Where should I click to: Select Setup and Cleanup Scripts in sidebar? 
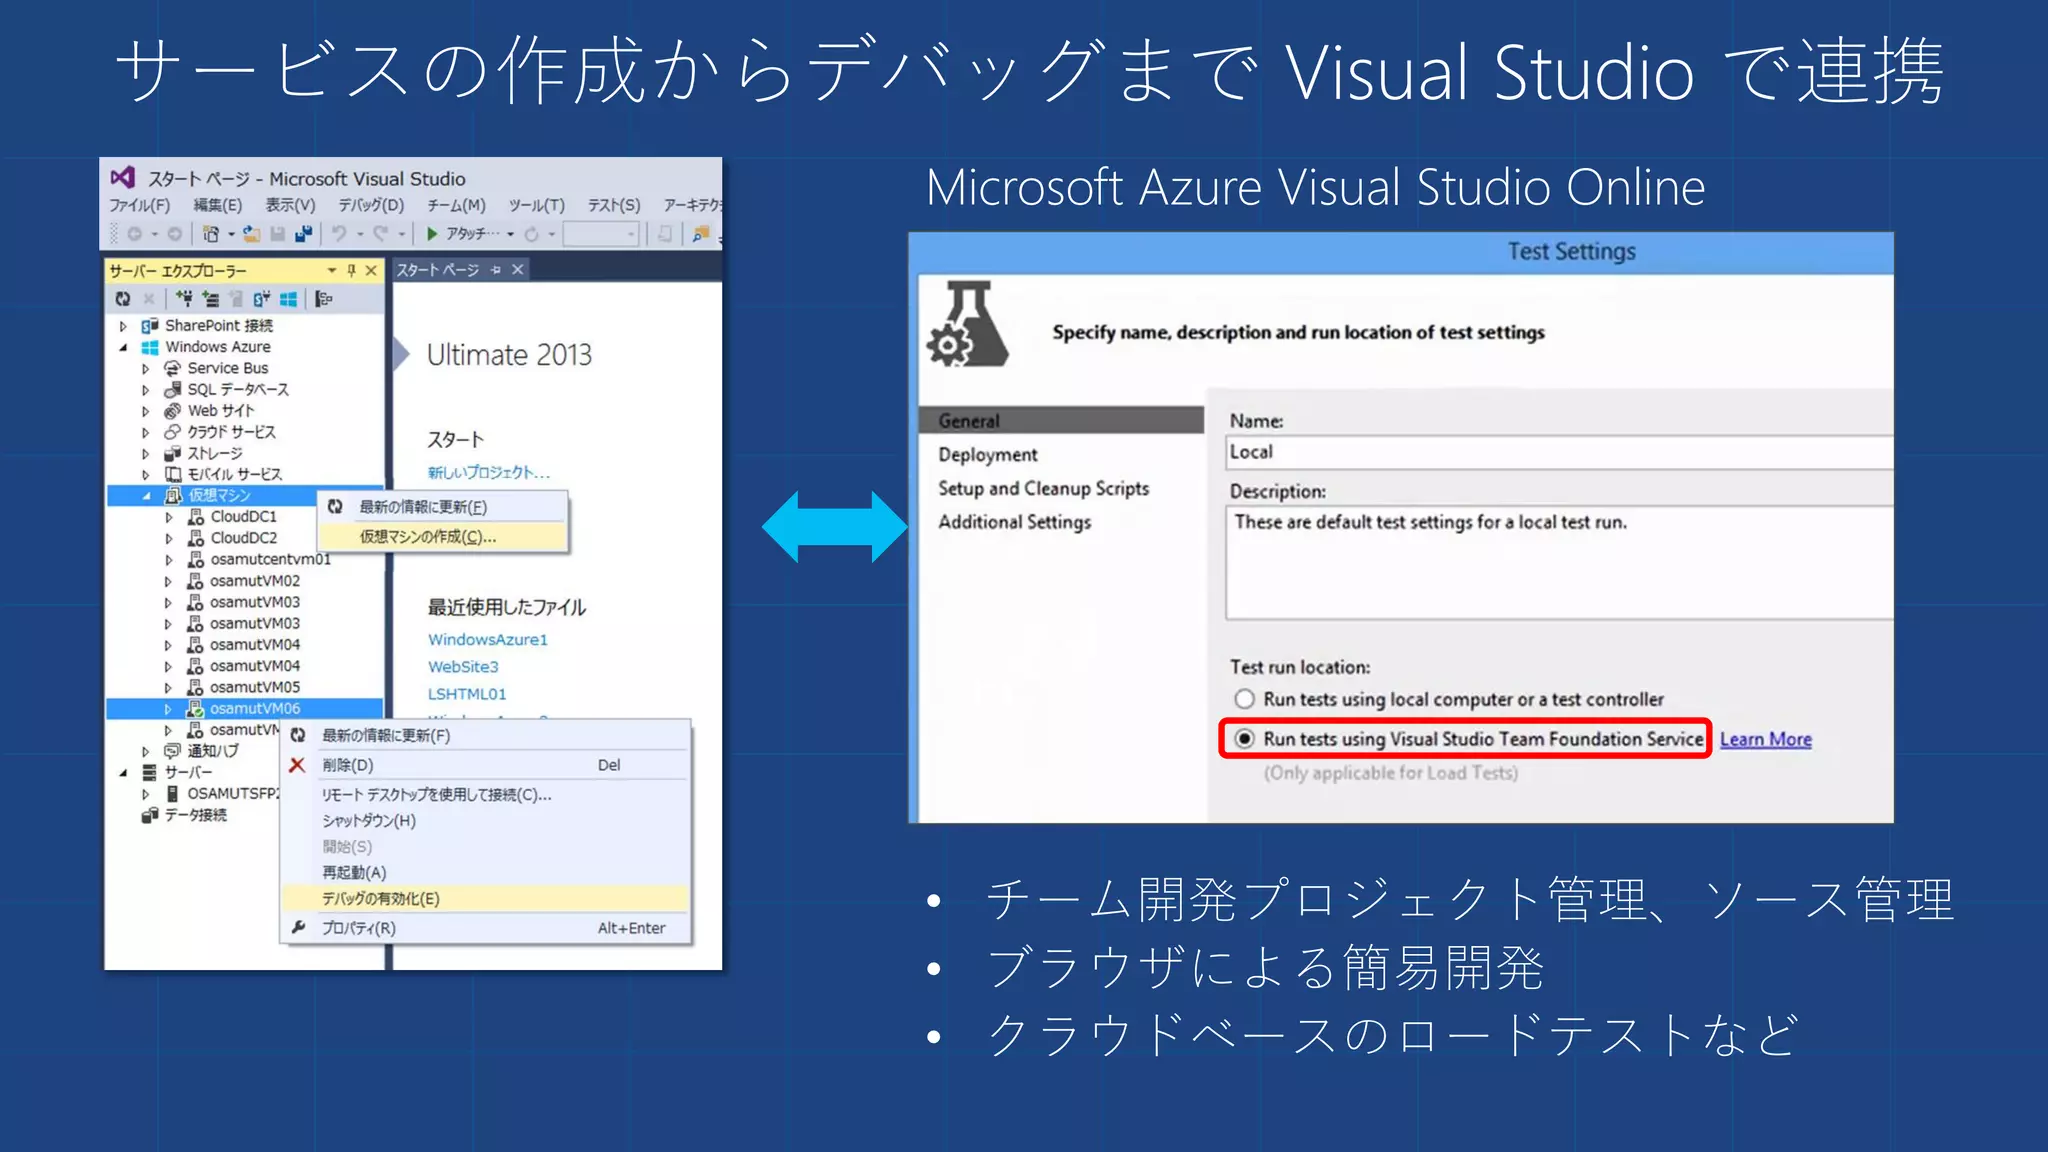pos(1044,488)
